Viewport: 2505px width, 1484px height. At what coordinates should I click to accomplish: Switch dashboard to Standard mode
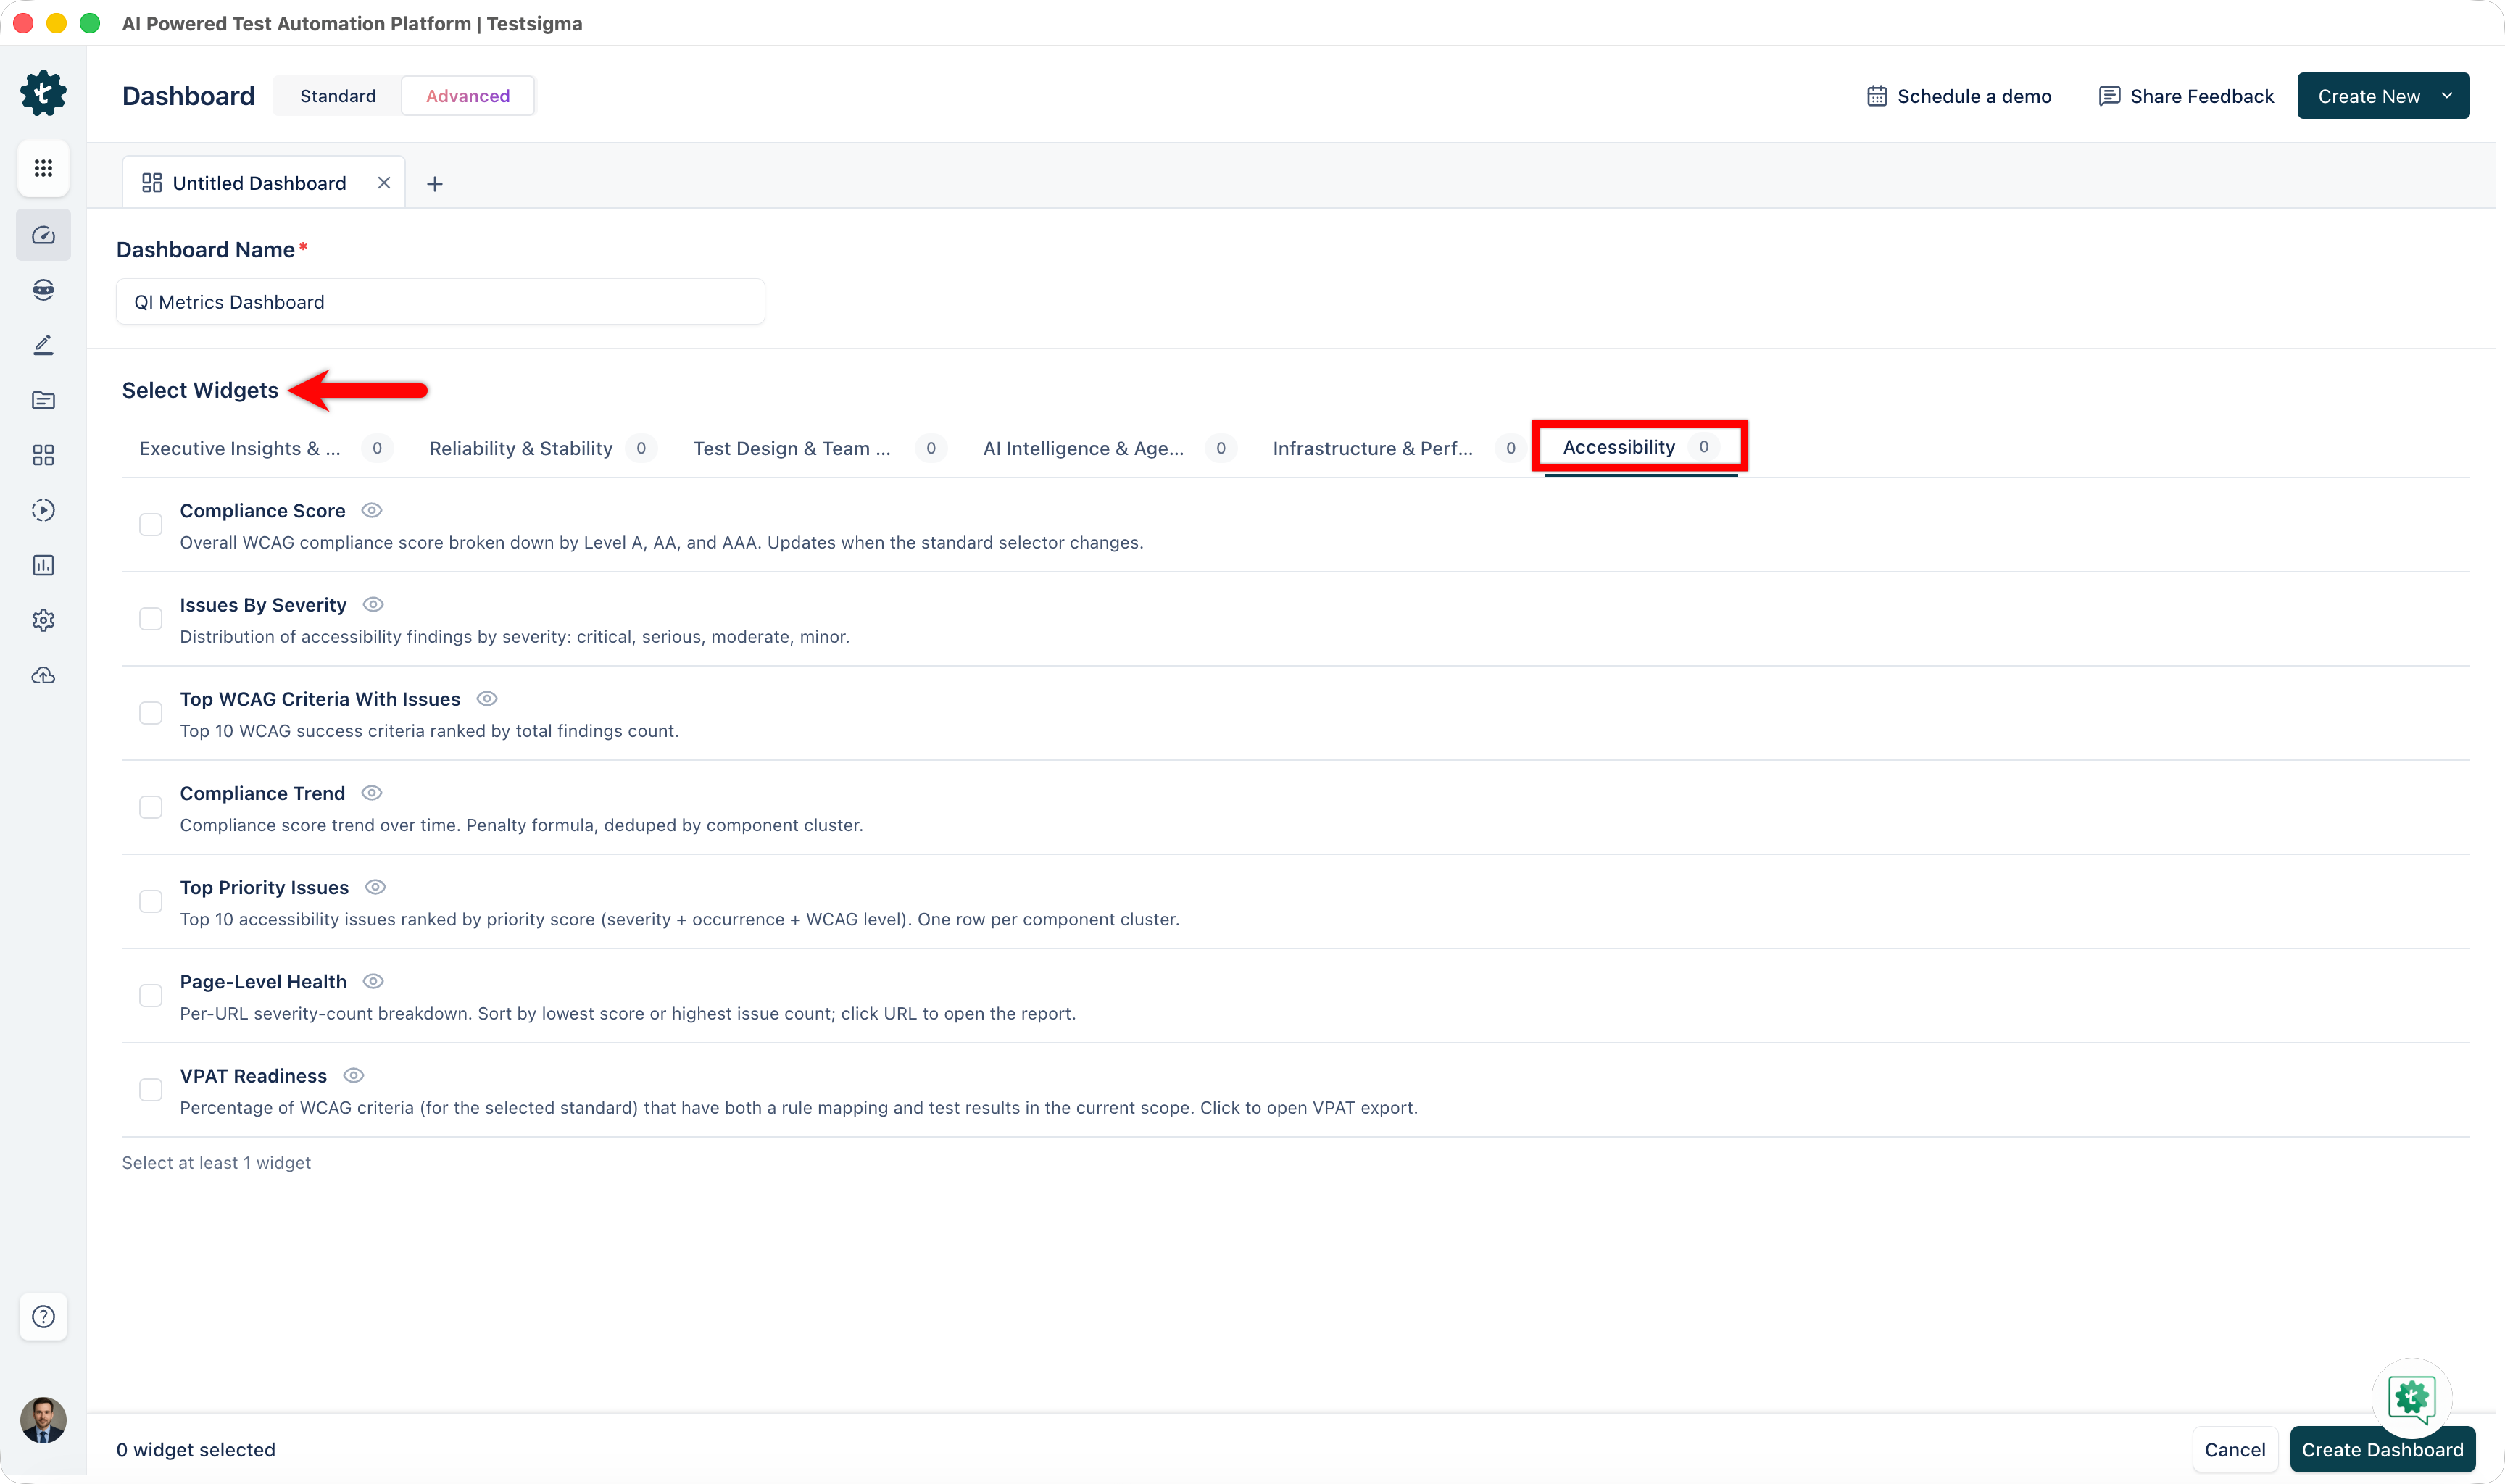338,96
